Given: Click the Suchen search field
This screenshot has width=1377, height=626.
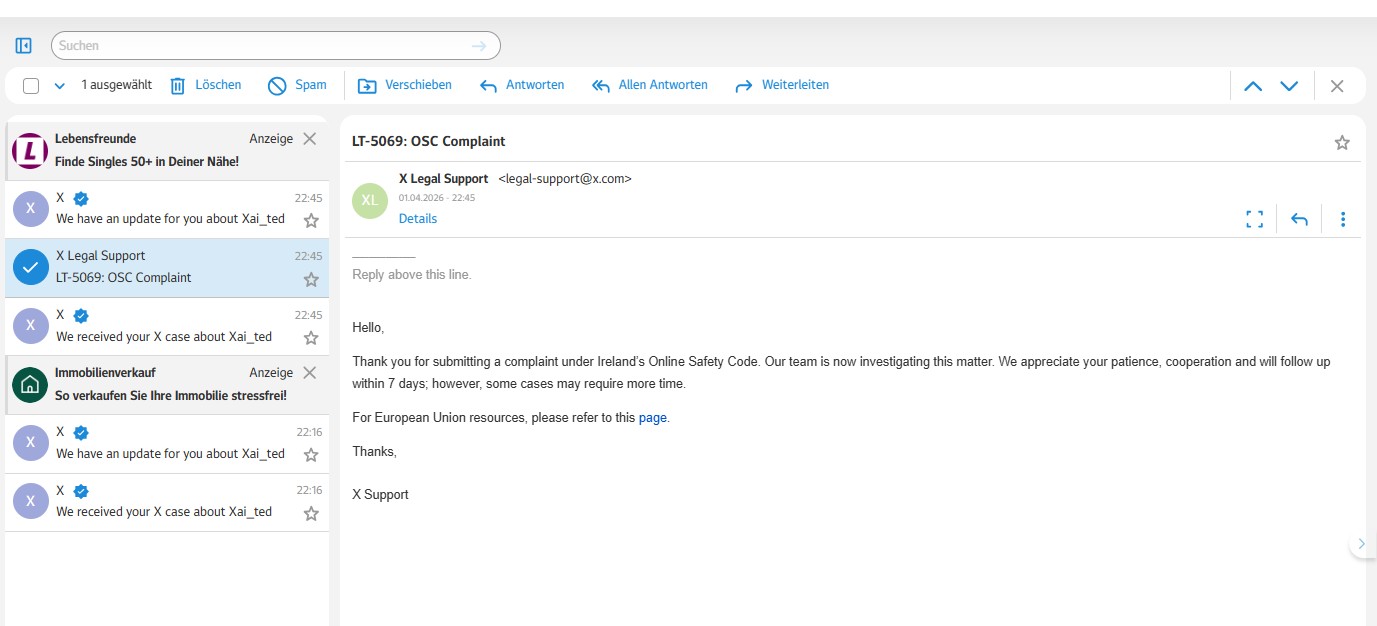Looking at the screenshot, I should coord(270,45).
